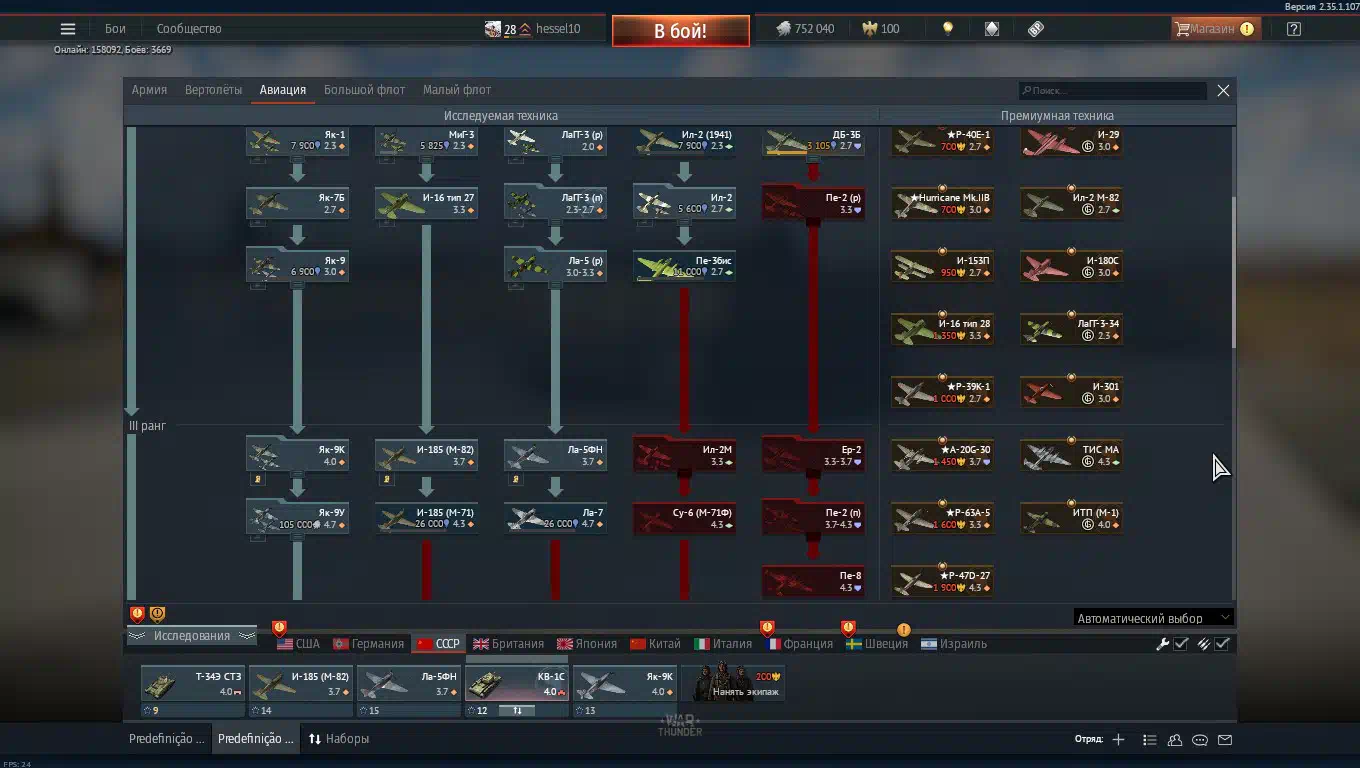Click the plus icon to create squad

point(1118,740)
